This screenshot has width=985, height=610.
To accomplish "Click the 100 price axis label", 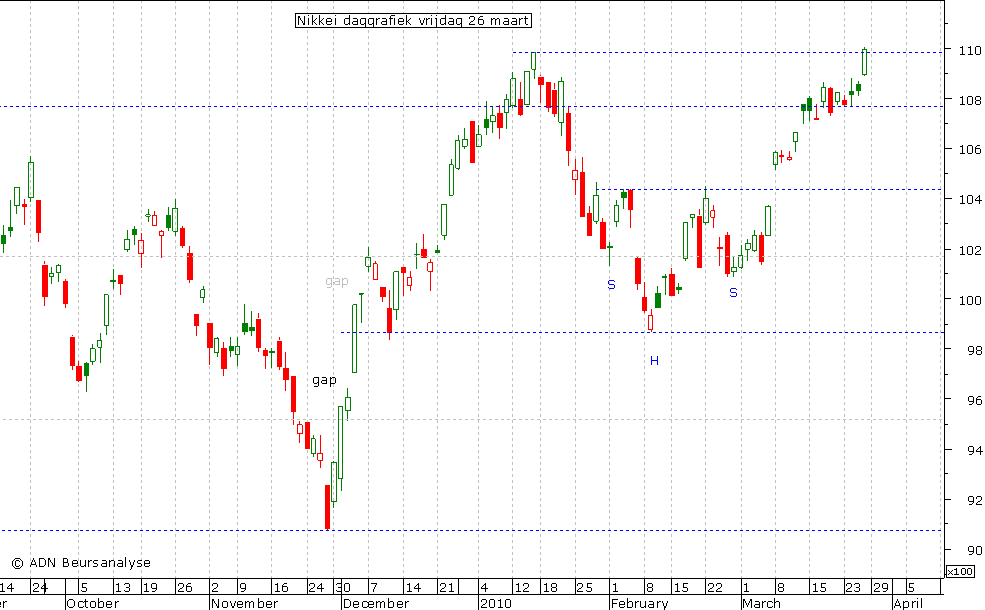I will click(x=969, y=300).
